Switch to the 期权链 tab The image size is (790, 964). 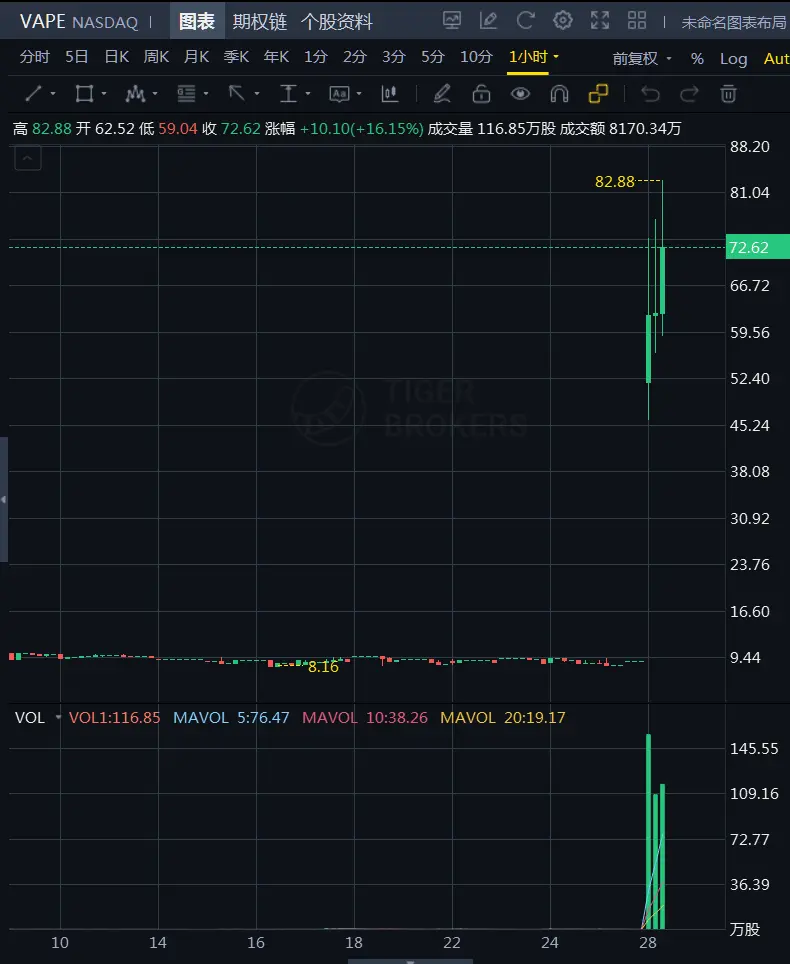pyautogui.click(x=259, y=22)
